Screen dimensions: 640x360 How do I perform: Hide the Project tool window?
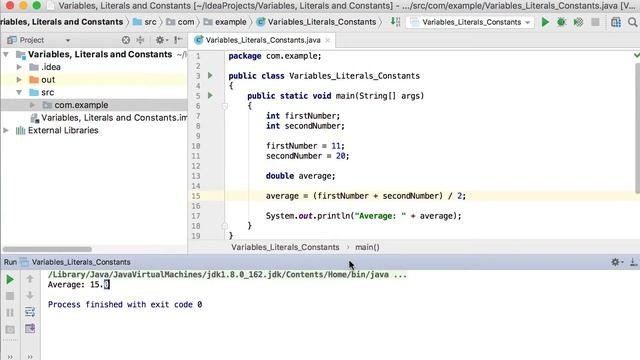tap(178, 40)
